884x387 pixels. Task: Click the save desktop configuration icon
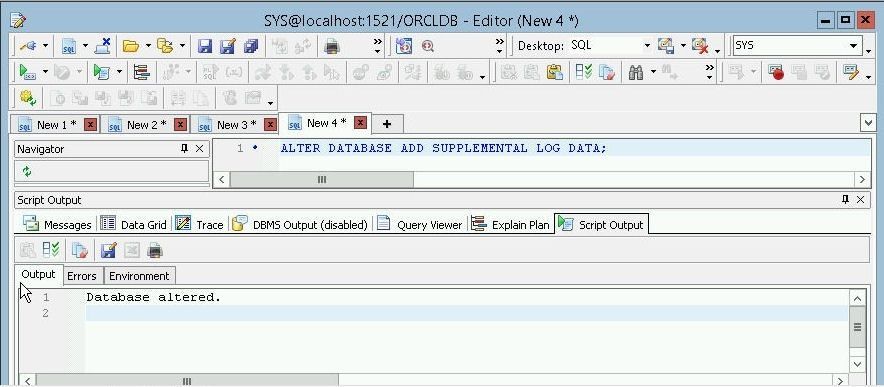coord(666,46)
